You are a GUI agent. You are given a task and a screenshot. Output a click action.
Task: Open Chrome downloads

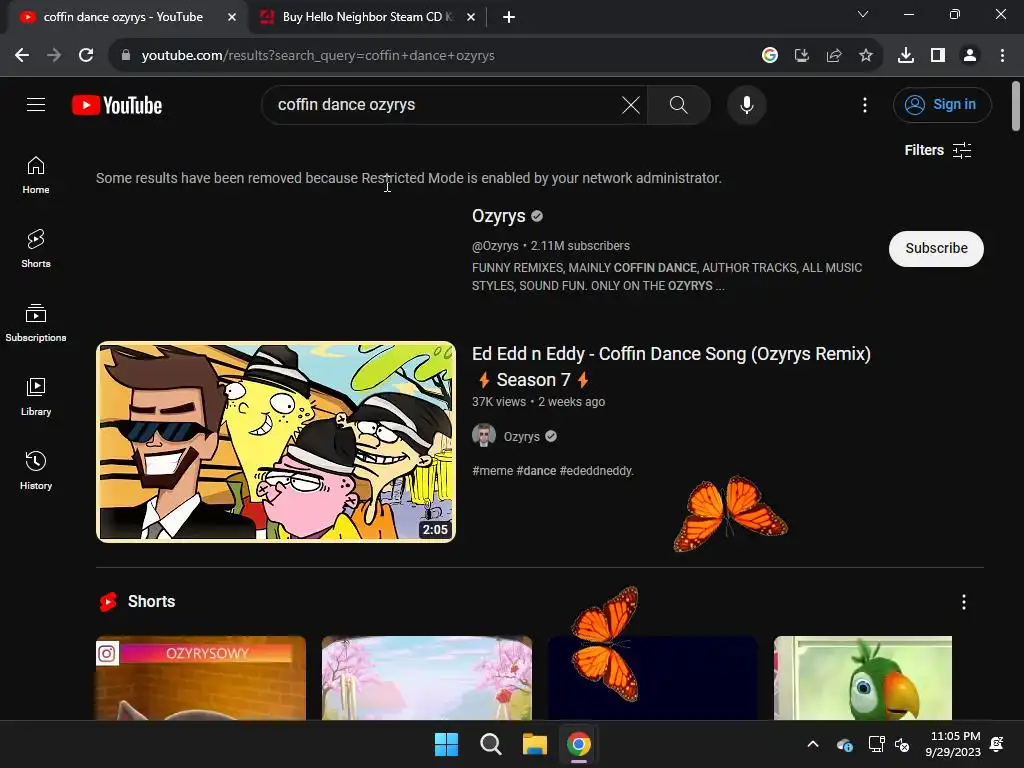tap(906, 56)
